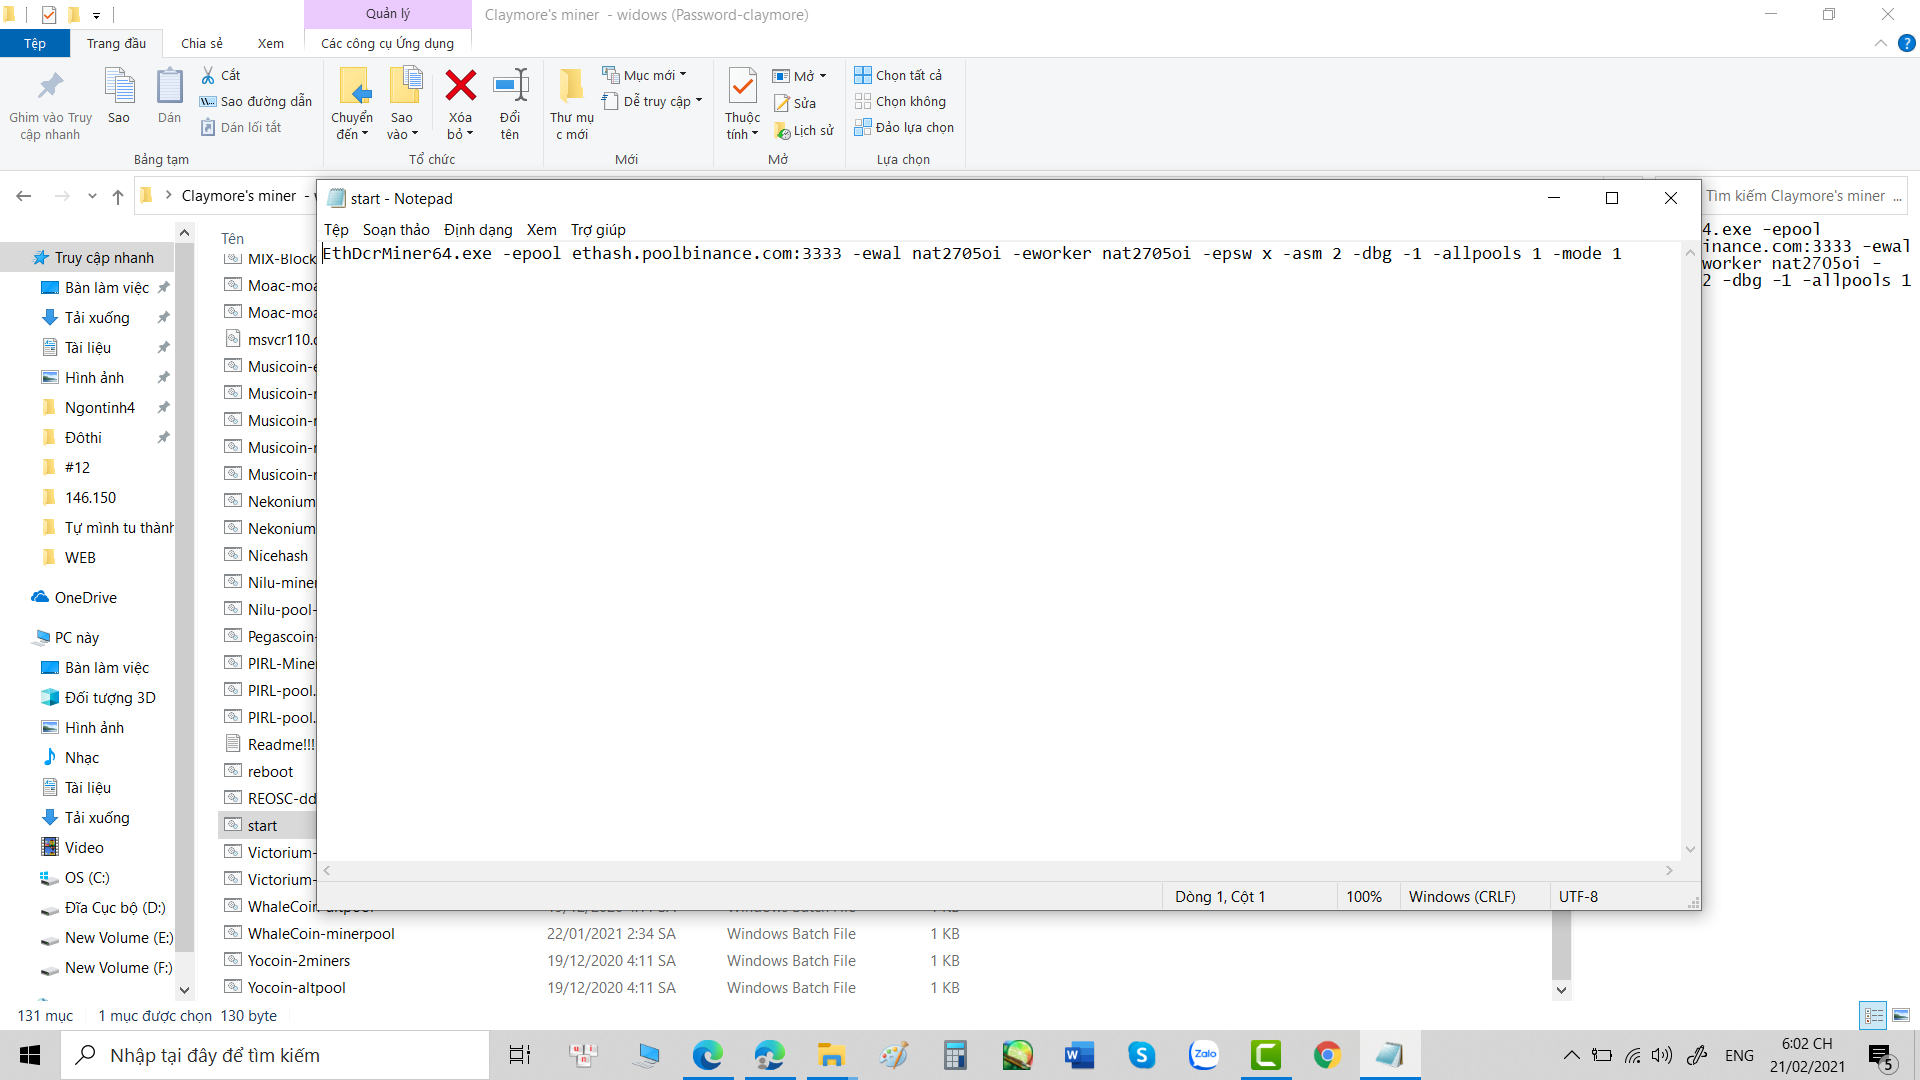Click the Thư mục mới folder icon

(571, 87)
